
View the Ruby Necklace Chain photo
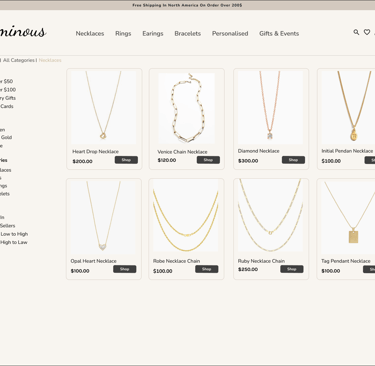[x=270, y=215]
